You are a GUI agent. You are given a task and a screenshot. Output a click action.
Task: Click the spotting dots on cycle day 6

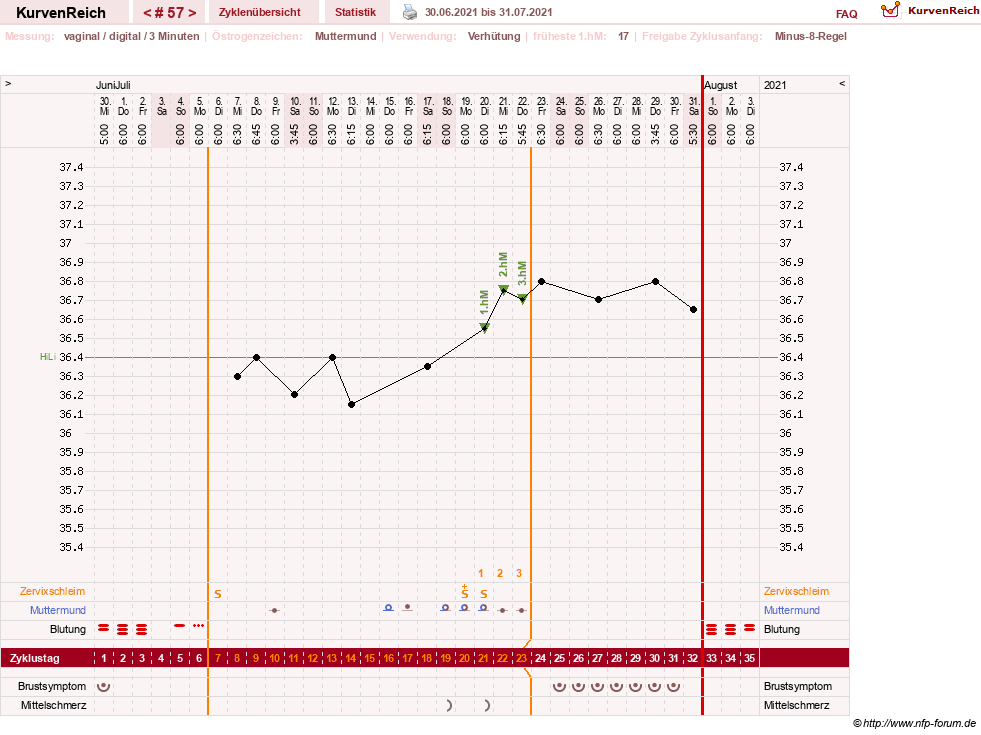click(x=199, y=626)
